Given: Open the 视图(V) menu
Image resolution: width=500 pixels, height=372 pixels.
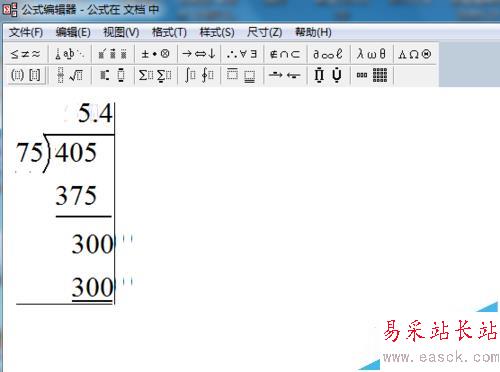Looking at the screenshot, I should pyautogui.click(x=121, y=33).
